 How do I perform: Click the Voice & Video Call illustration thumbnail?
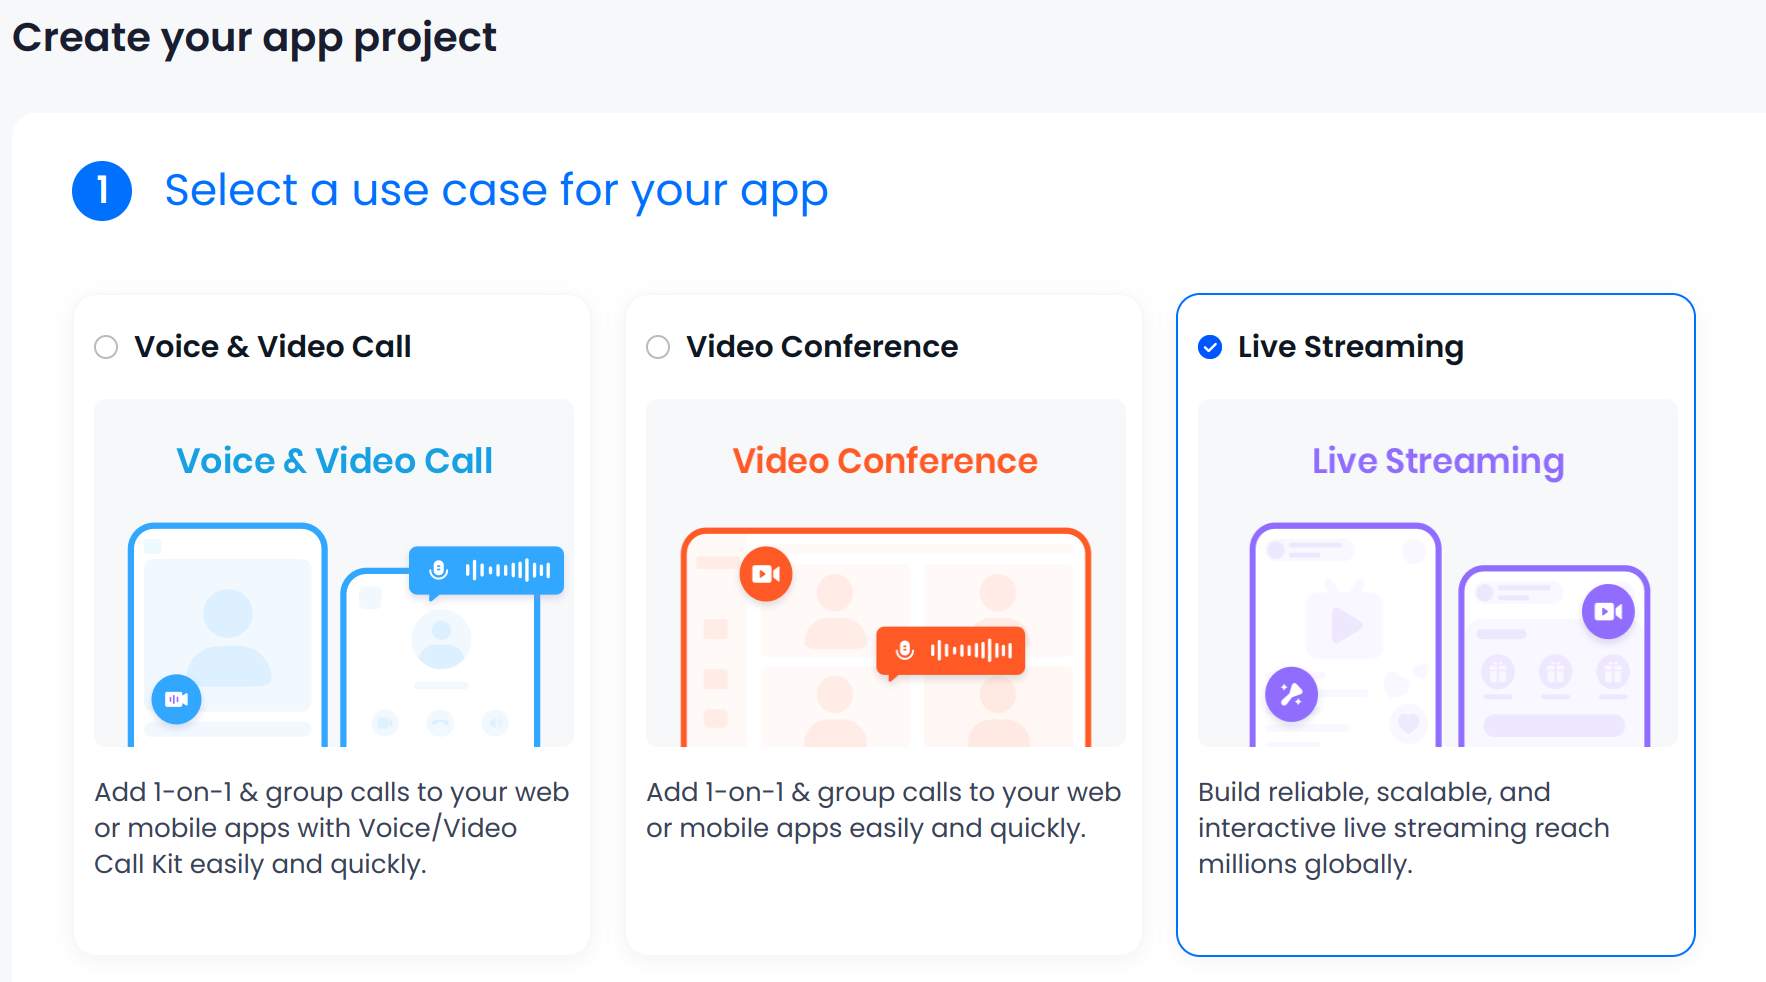[334, 573]
